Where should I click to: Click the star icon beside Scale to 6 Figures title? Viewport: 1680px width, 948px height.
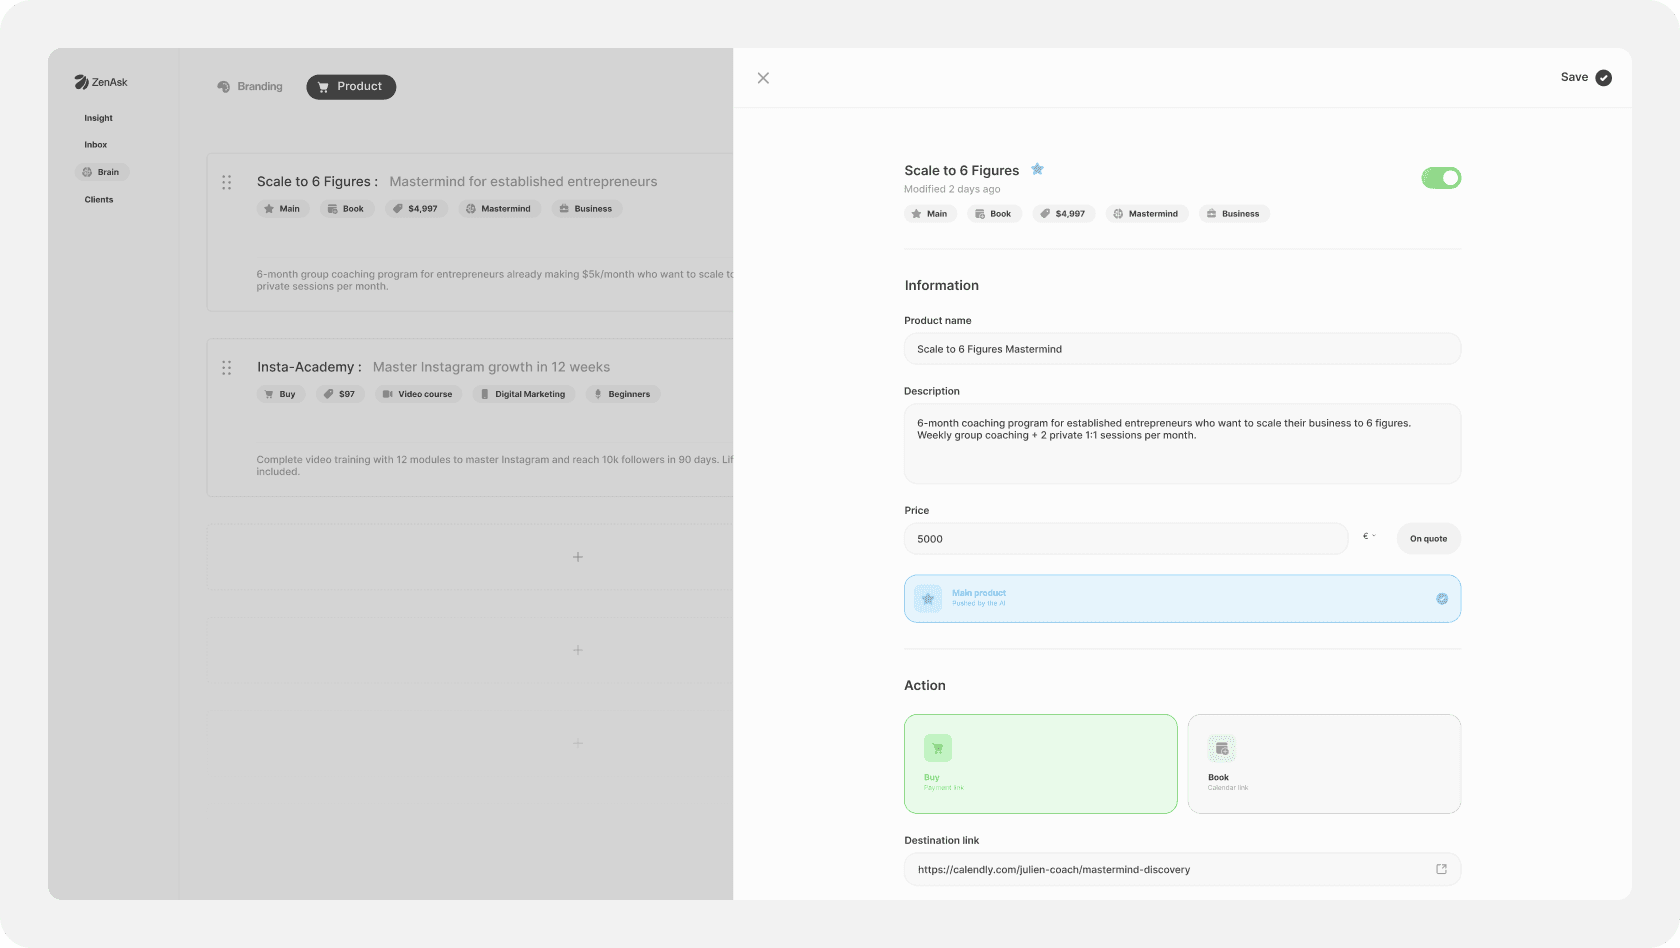1037,169
